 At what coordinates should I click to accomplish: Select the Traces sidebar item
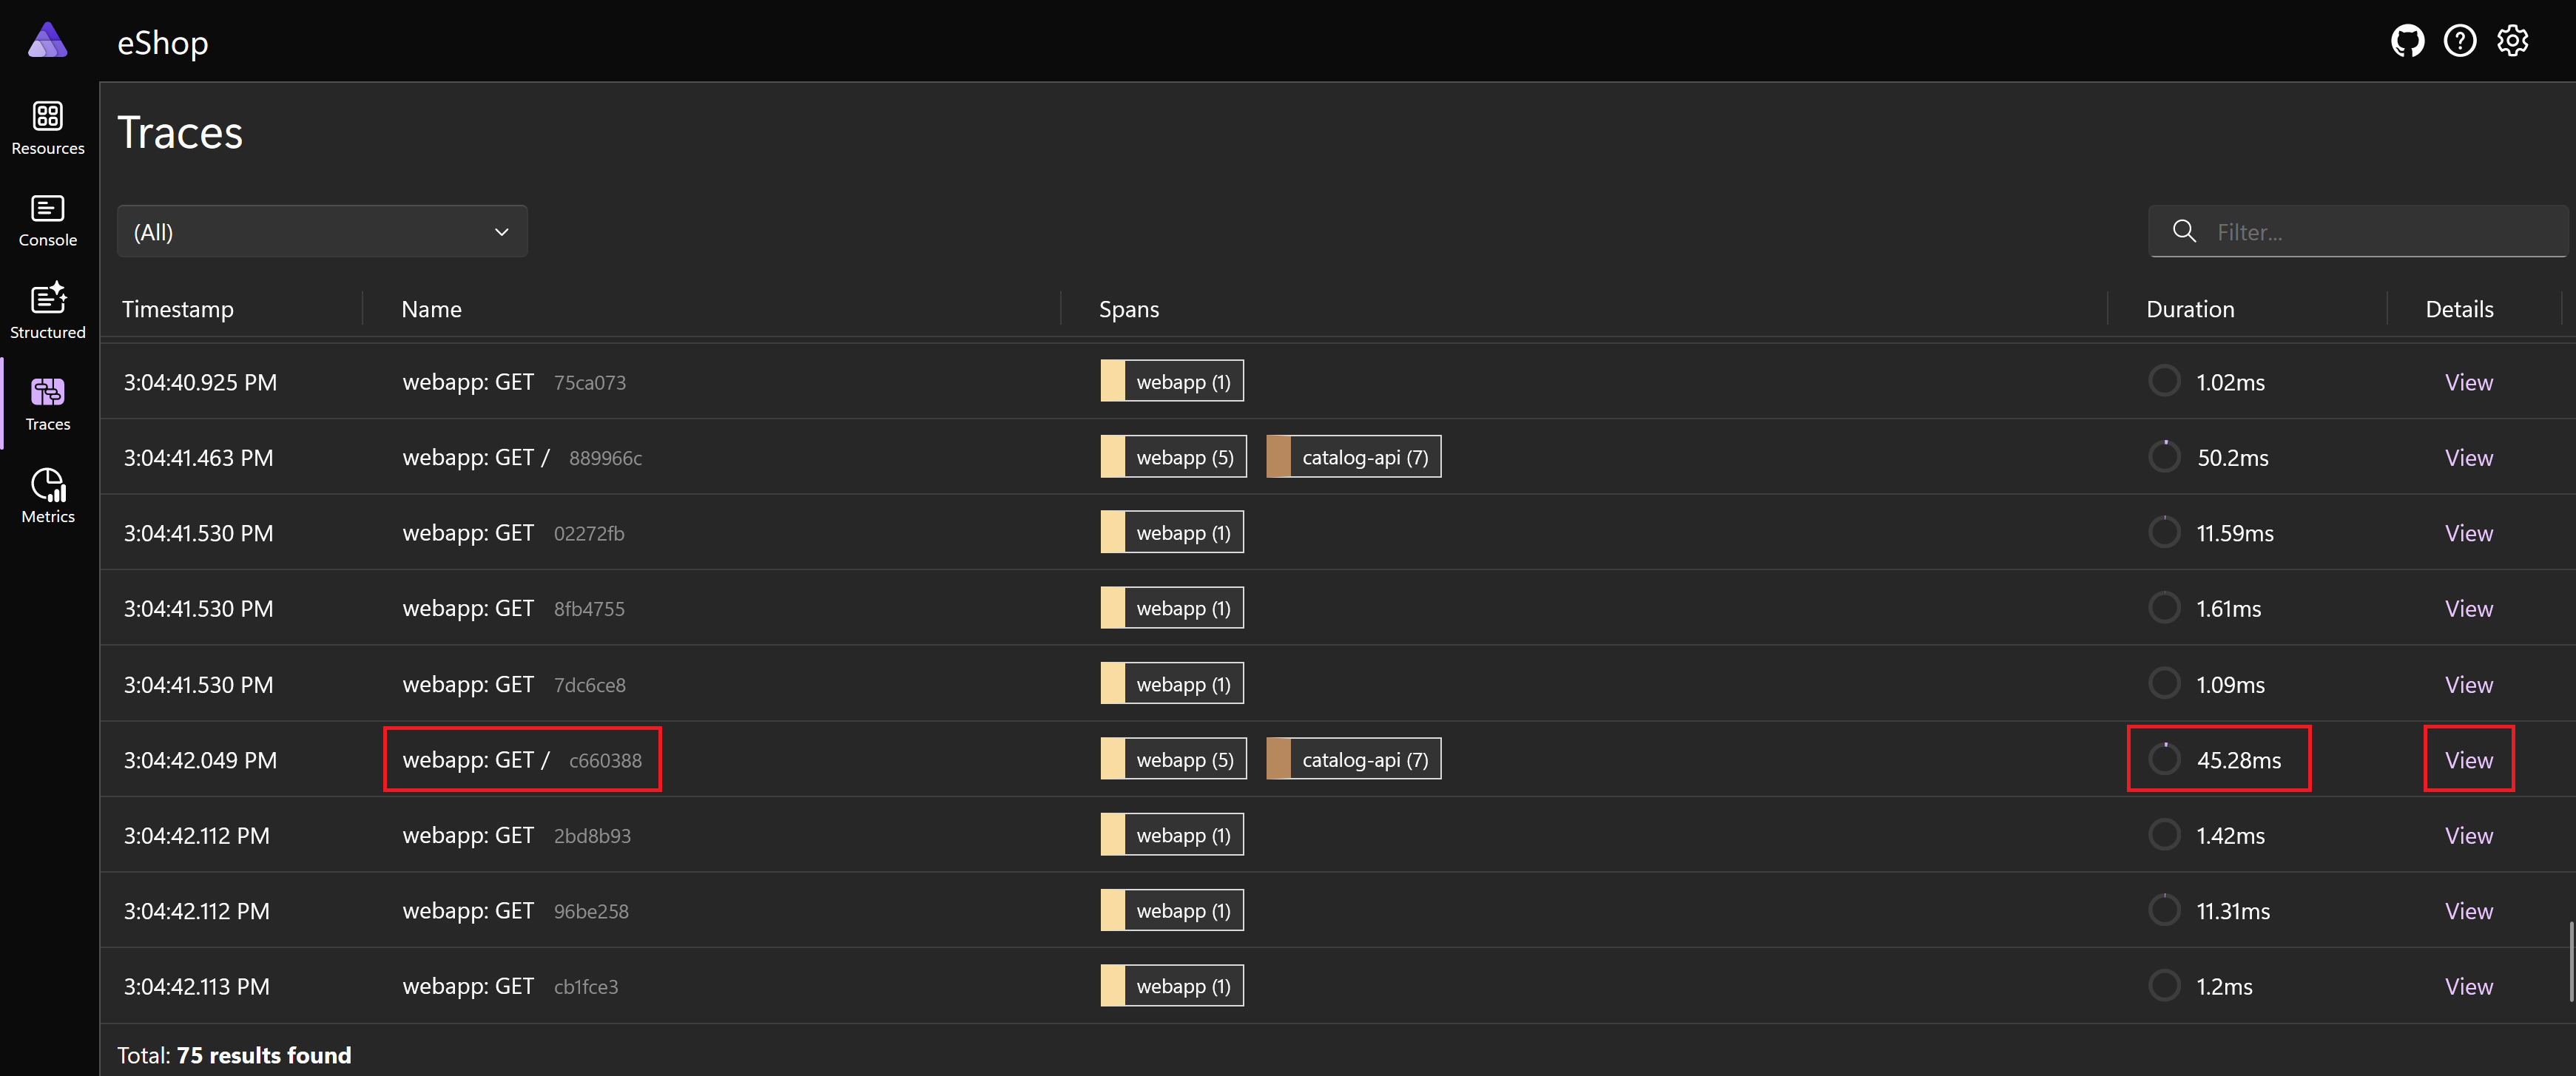(x=48, y=405)
